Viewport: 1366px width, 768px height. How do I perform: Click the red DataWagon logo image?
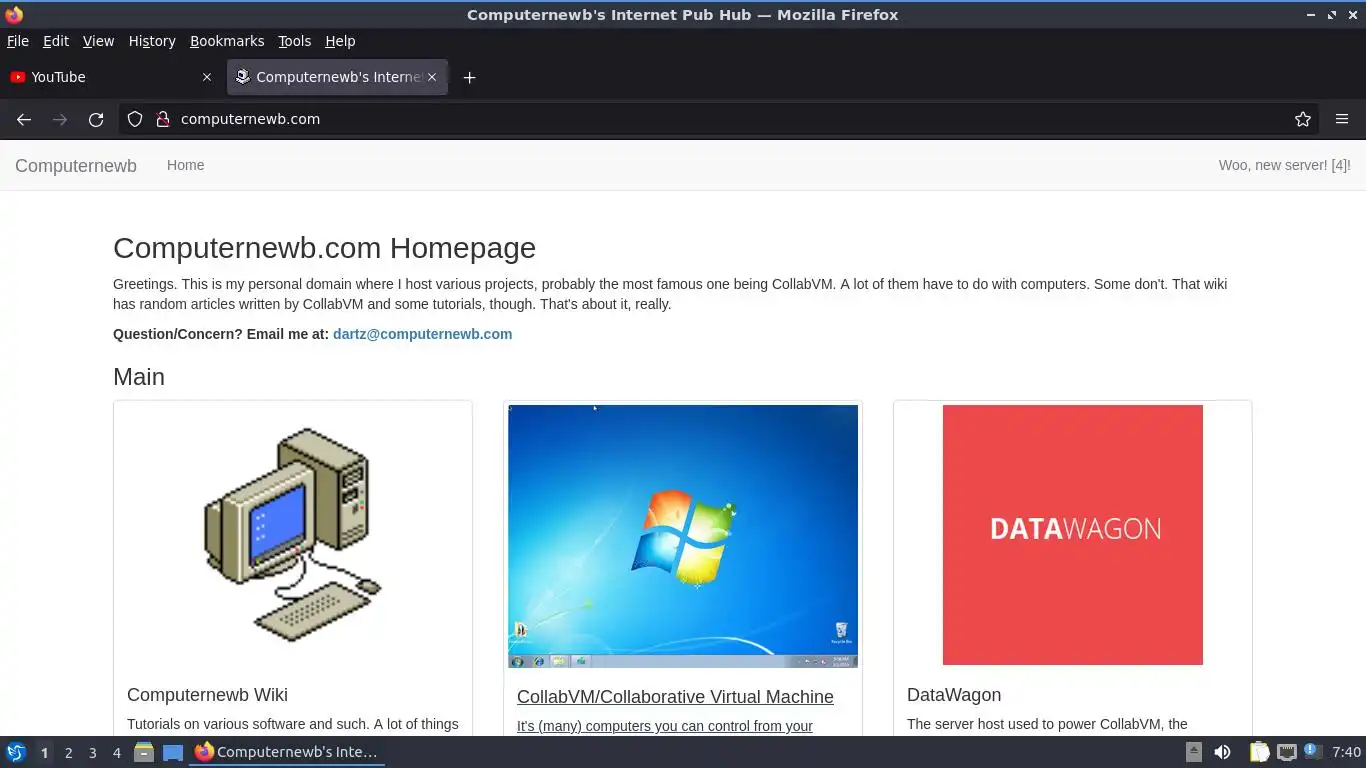(x=1073, y=535)
